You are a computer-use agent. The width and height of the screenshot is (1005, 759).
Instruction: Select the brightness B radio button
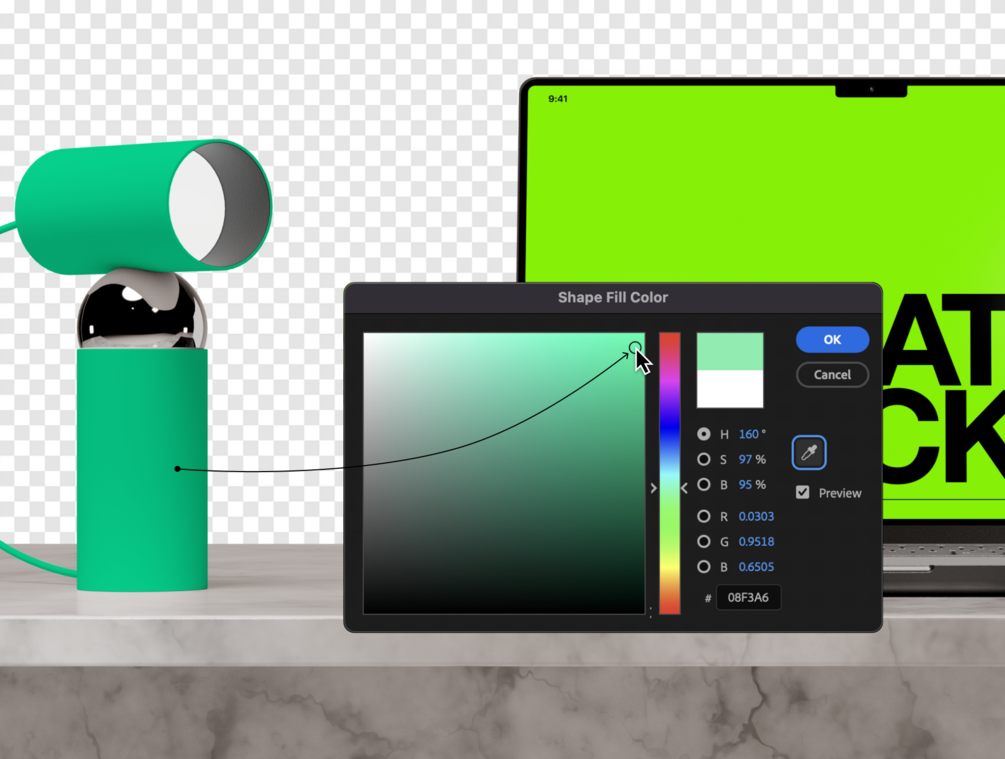click(x=704, y=484)
